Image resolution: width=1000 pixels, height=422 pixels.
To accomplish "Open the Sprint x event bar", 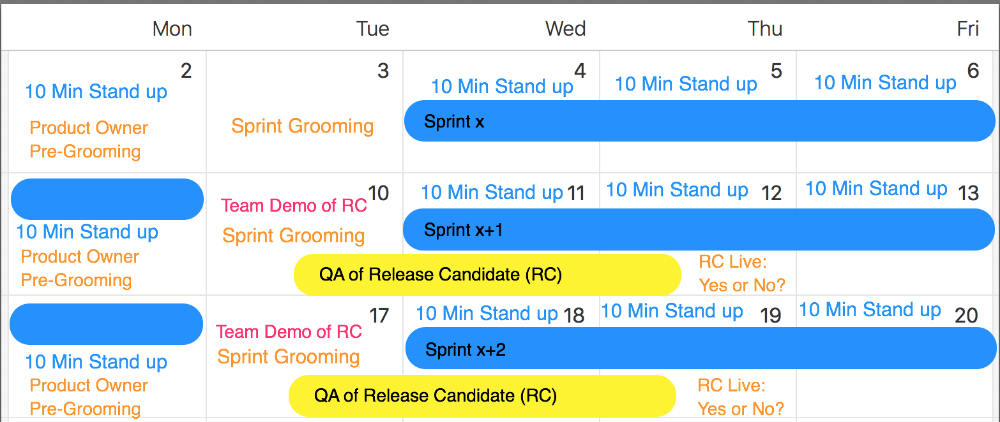I will tap(700, 121).
